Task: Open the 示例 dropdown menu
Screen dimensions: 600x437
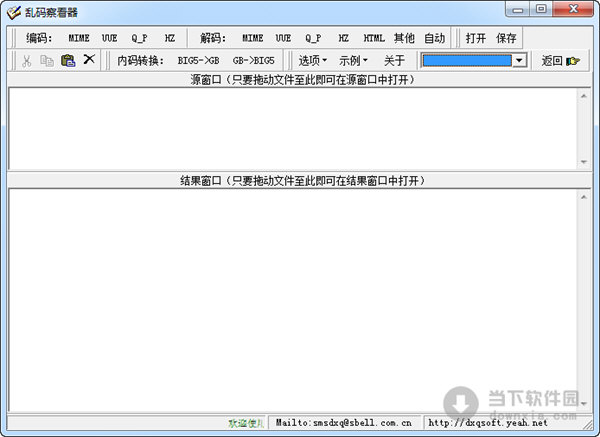Action: tap(353, 60)
